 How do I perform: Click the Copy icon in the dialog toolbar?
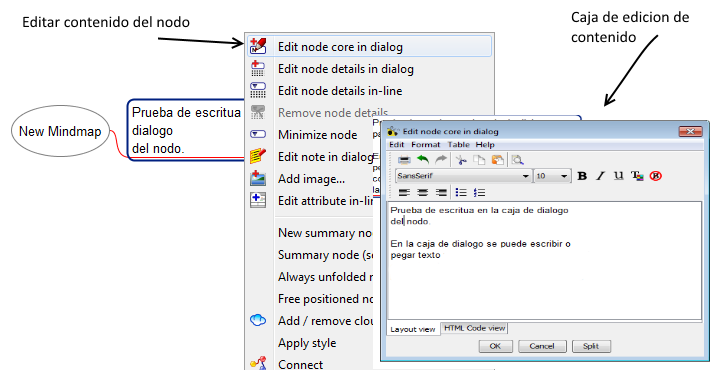tap(479, 160)
